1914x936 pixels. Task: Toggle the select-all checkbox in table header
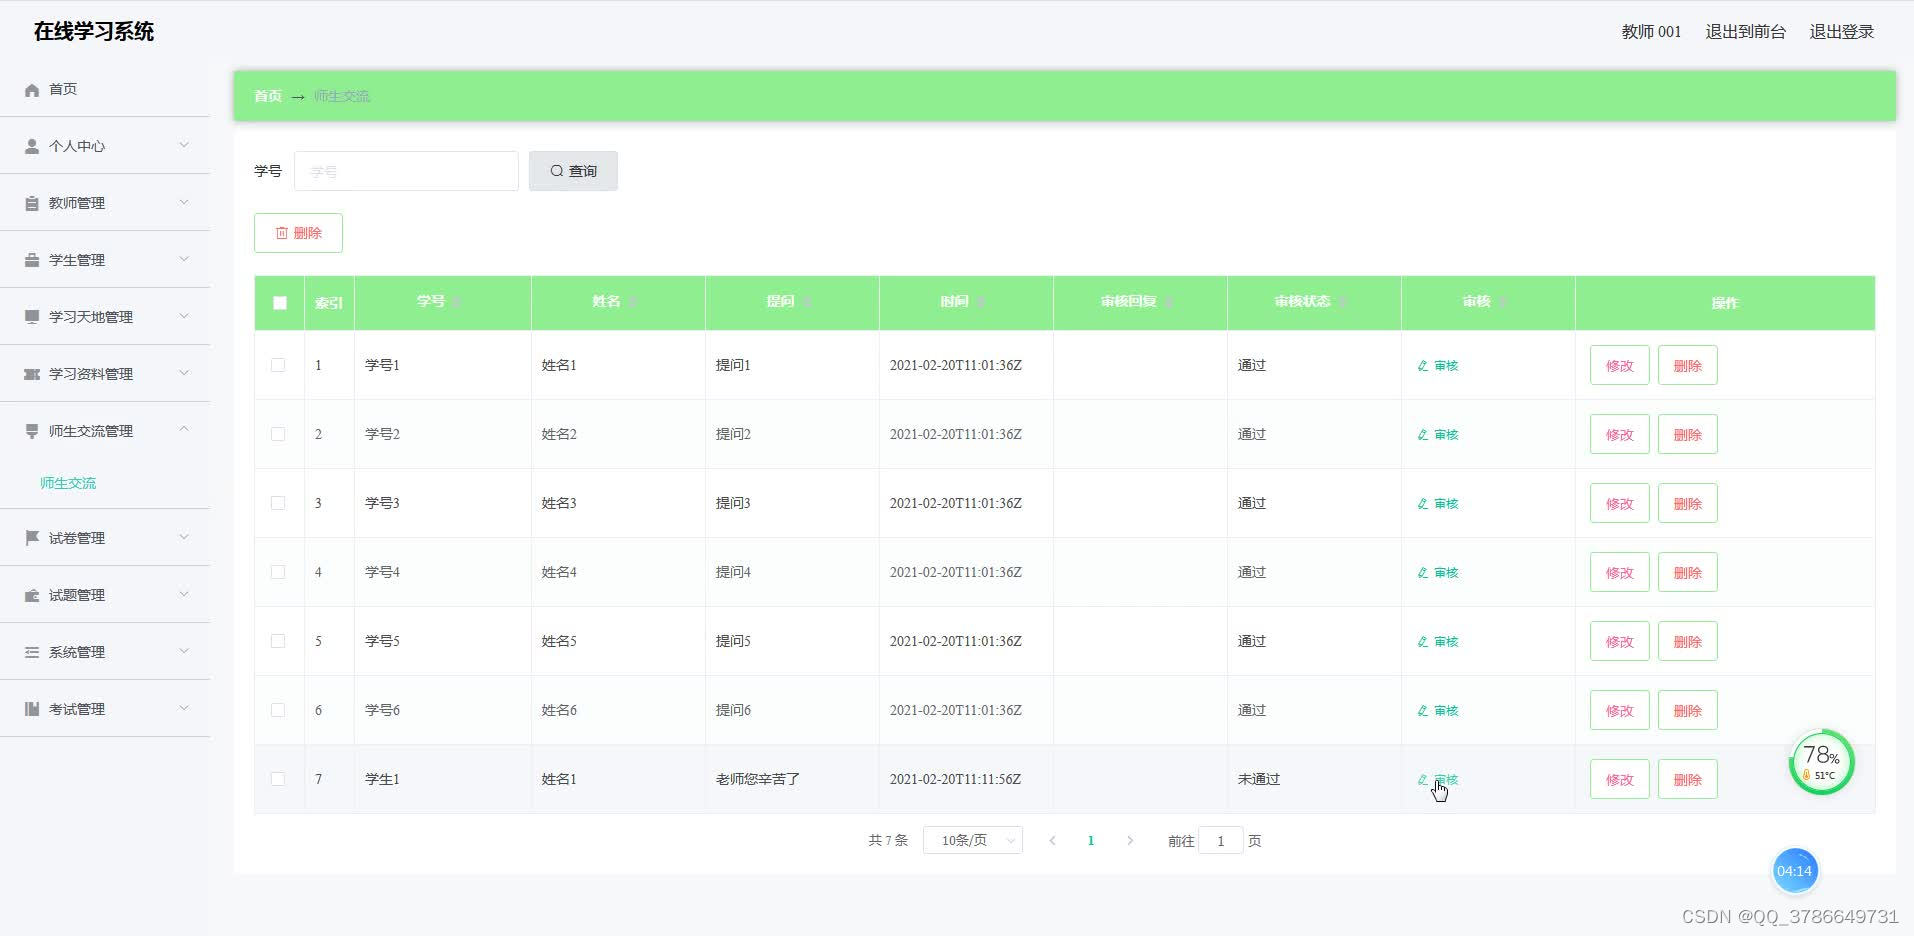coord(280,303)
